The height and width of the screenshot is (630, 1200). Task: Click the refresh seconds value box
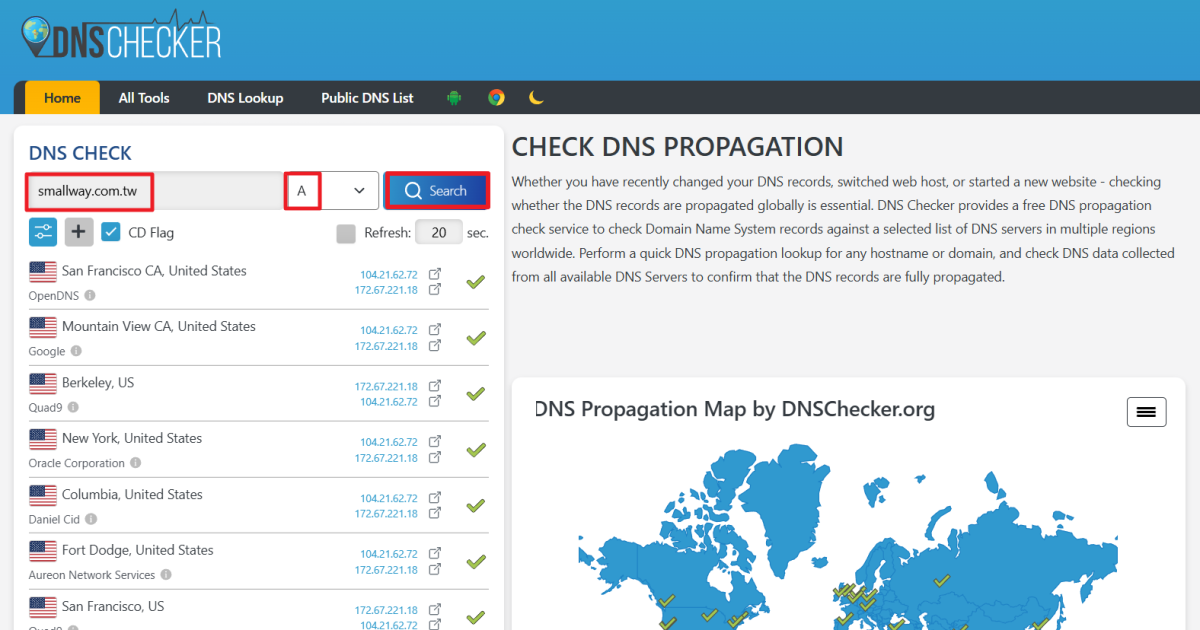click(438, 231)
